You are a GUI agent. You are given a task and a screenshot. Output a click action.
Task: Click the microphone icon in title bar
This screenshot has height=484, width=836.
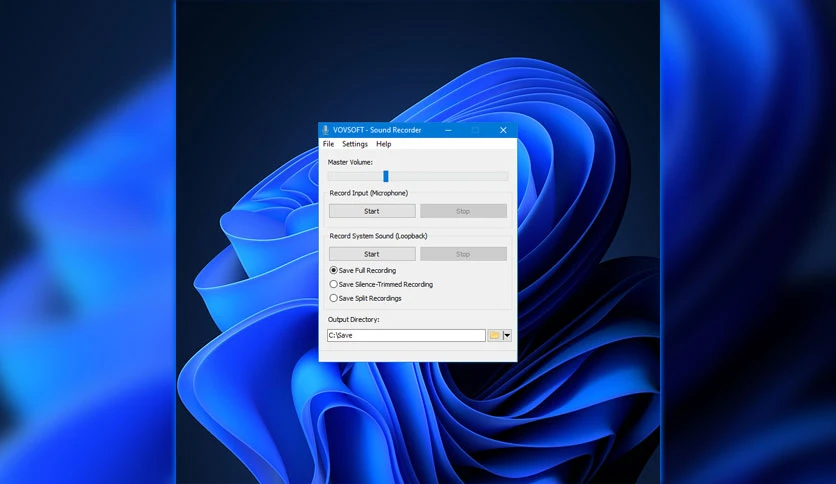click(325, 130)
